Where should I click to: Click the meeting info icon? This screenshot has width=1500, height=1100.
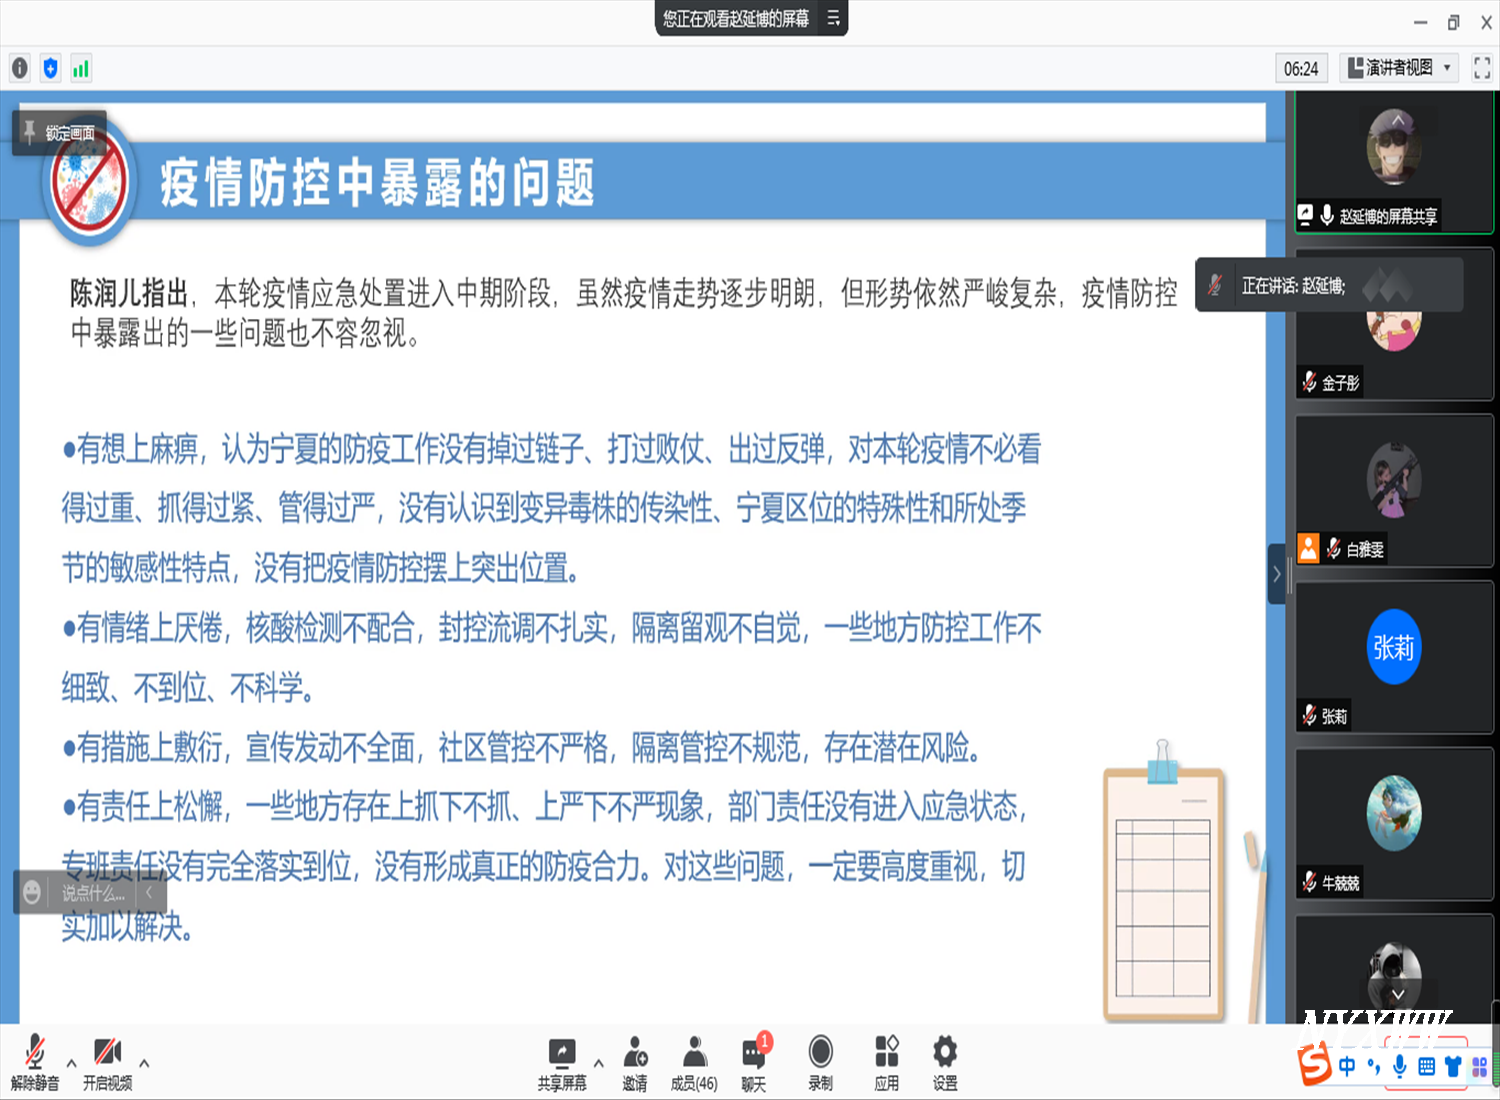[x=20, y=68]
